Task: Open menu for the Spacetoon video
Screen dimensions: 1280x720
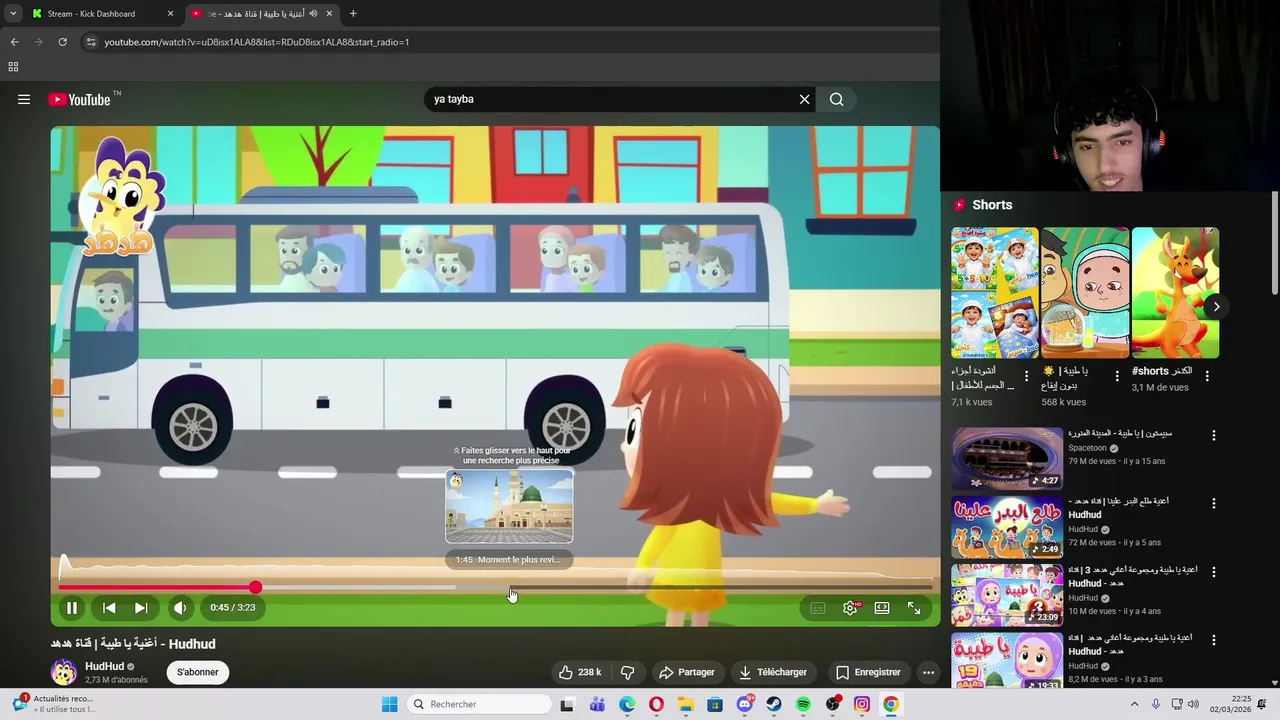Action: point(1214,436)
